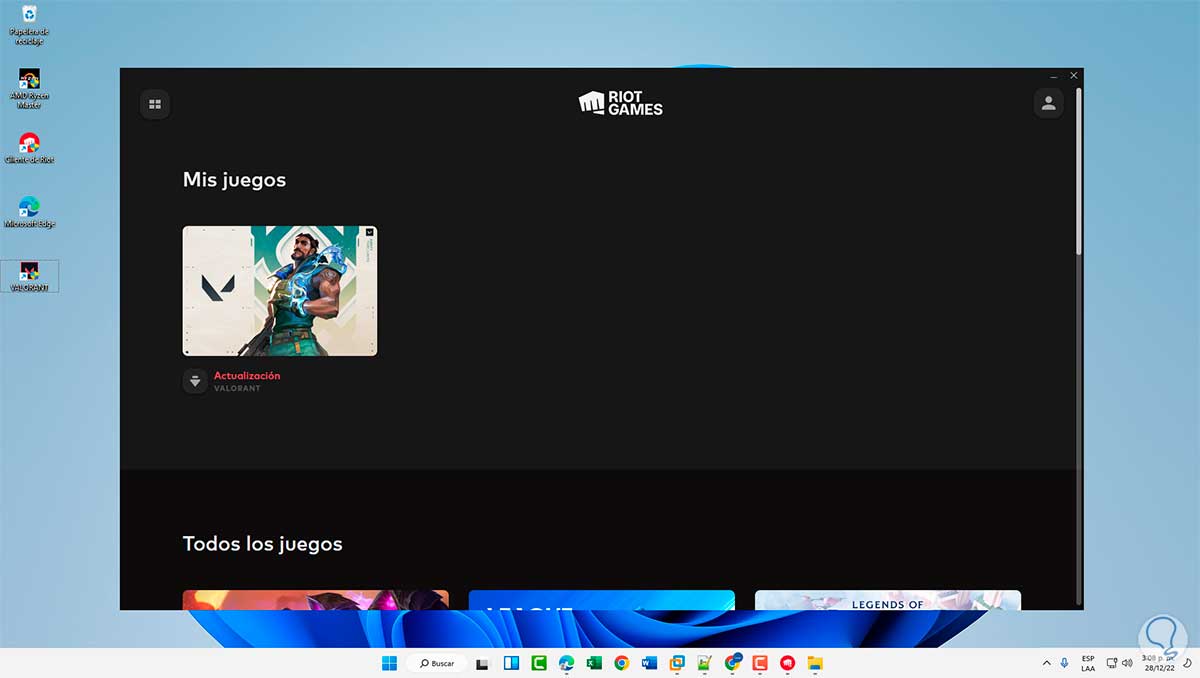Viewport: 1200px width, 678px height.
Task: Open Task View on the taskbar
Action: tap(482, 663)
